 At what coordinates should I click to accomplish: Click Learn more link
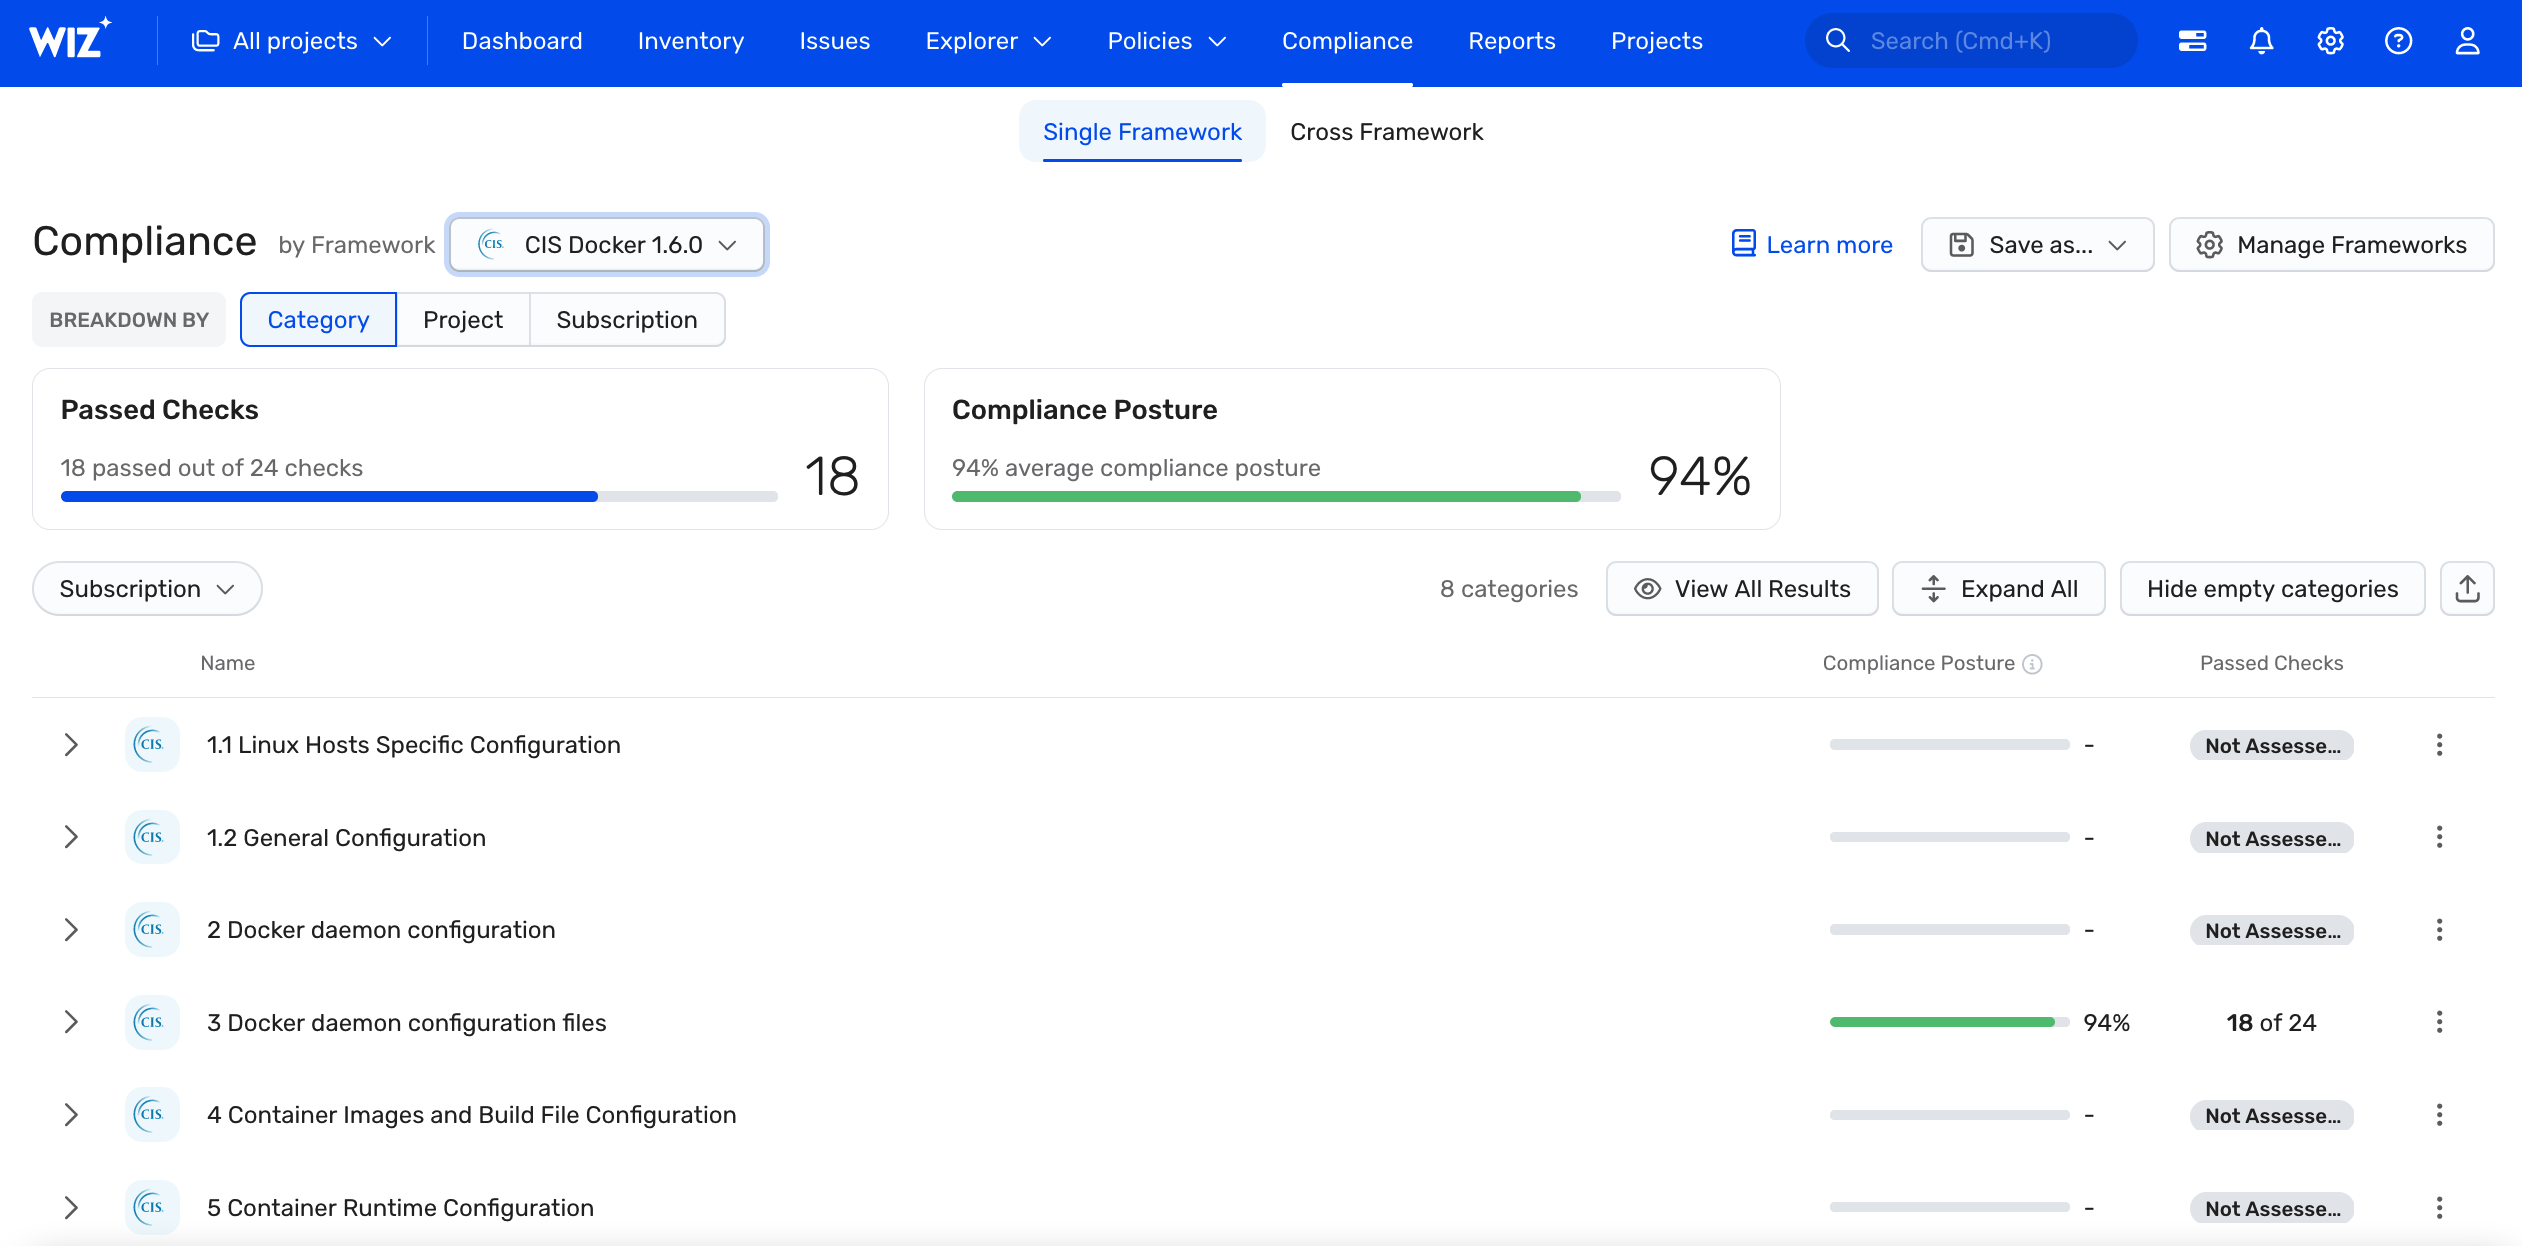point(1812,245)
